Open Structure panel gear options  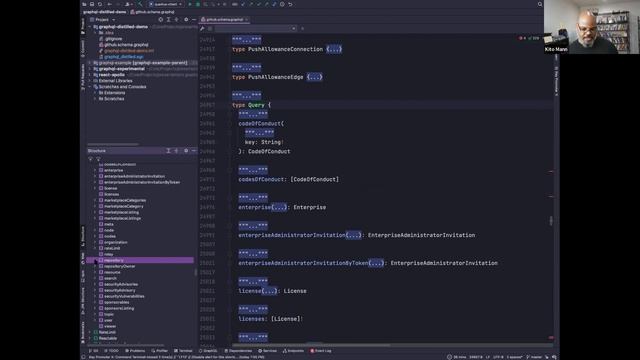point(186,151)
